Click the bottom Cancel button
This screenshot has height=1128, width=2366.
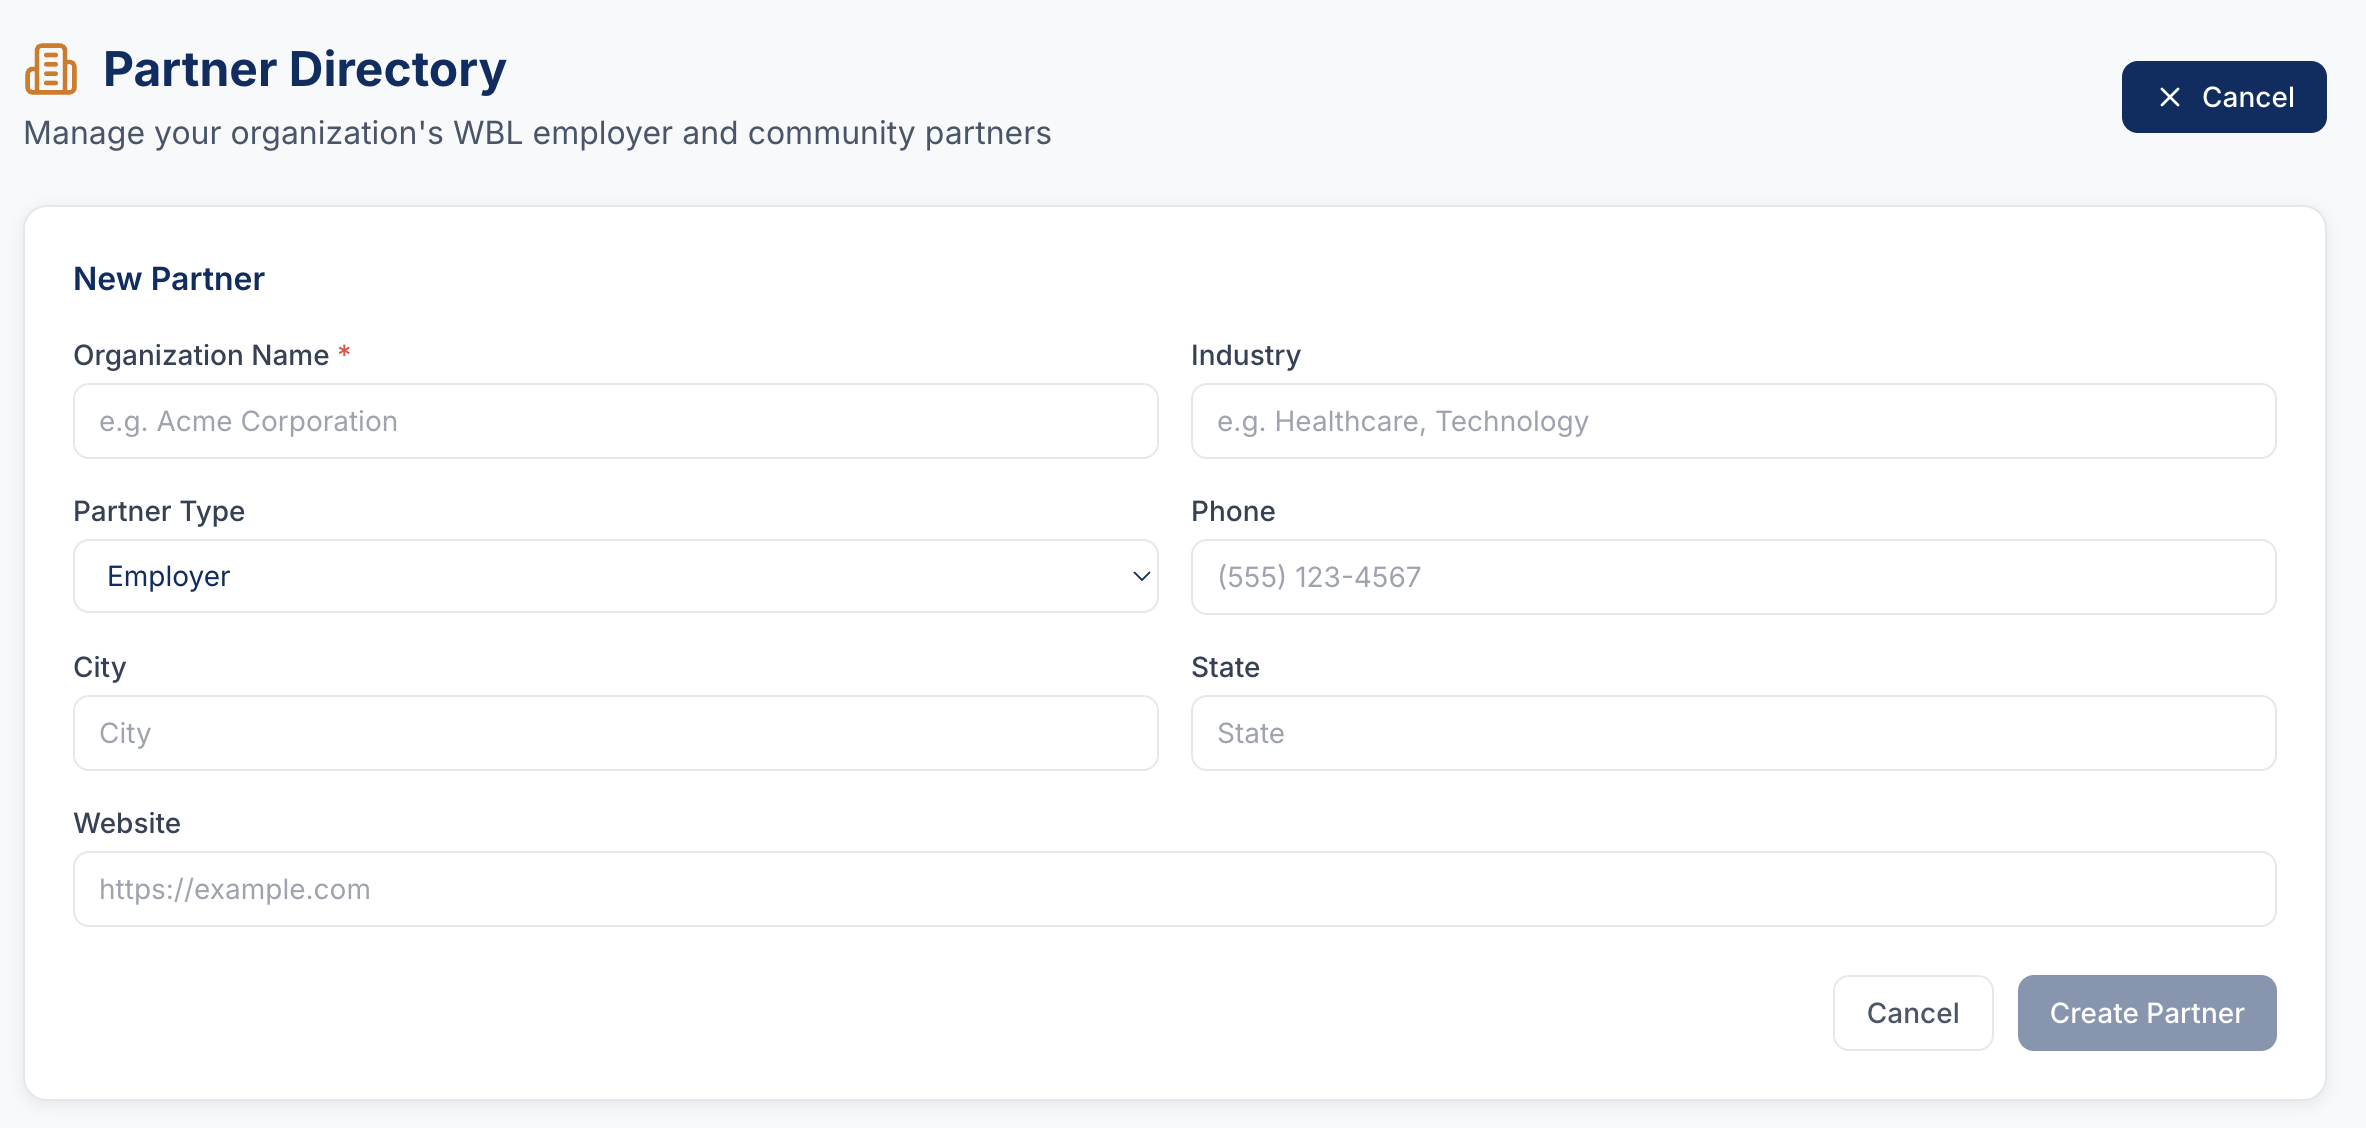1912,1012
